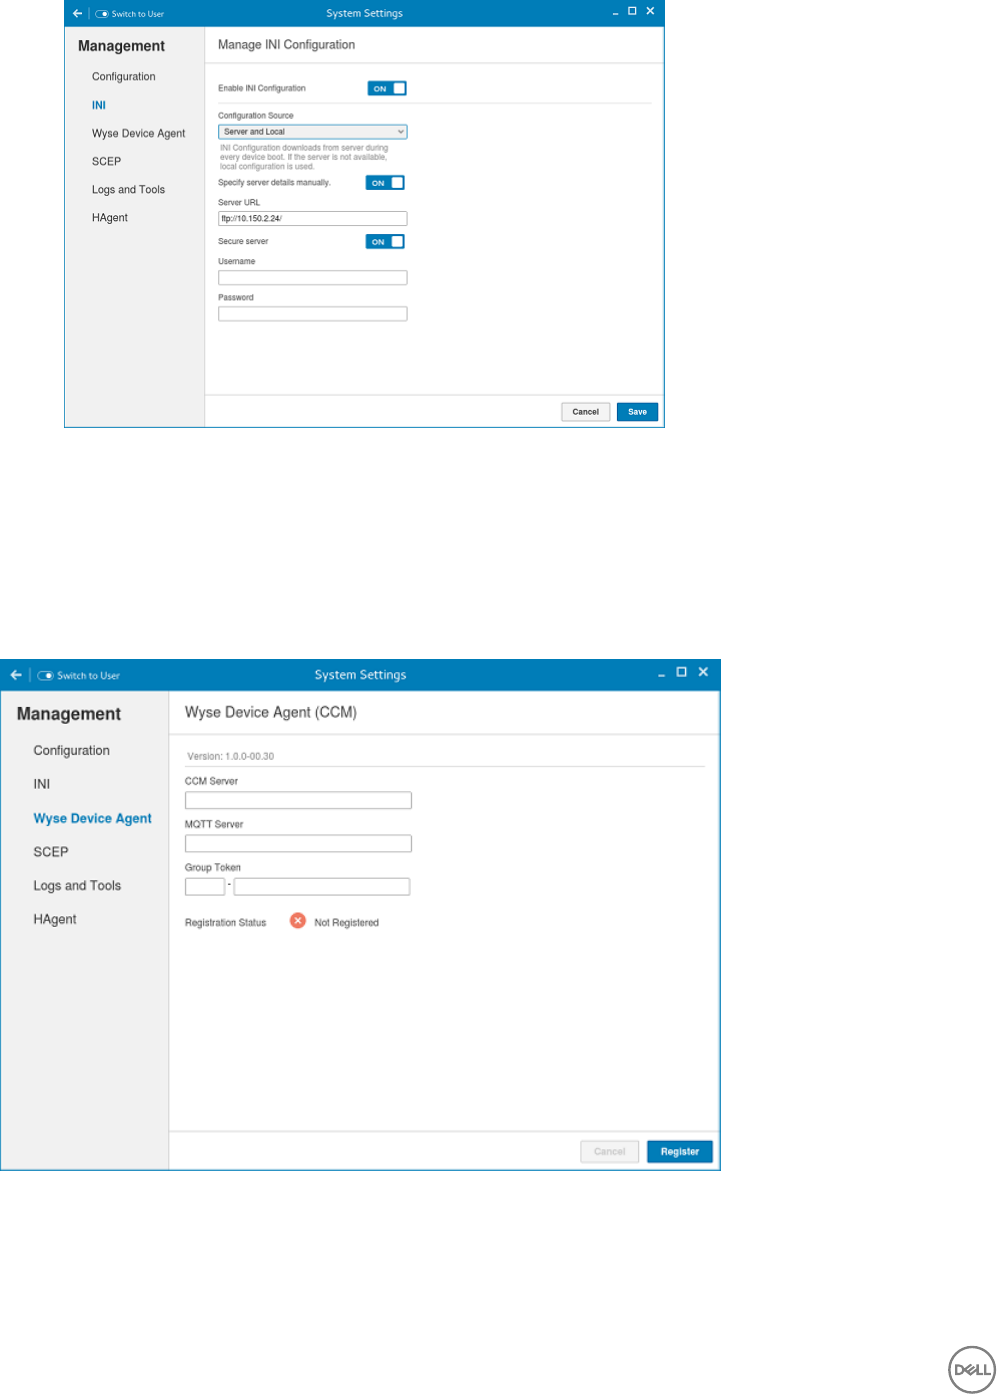Click the Username input field

tap(313, 278)
